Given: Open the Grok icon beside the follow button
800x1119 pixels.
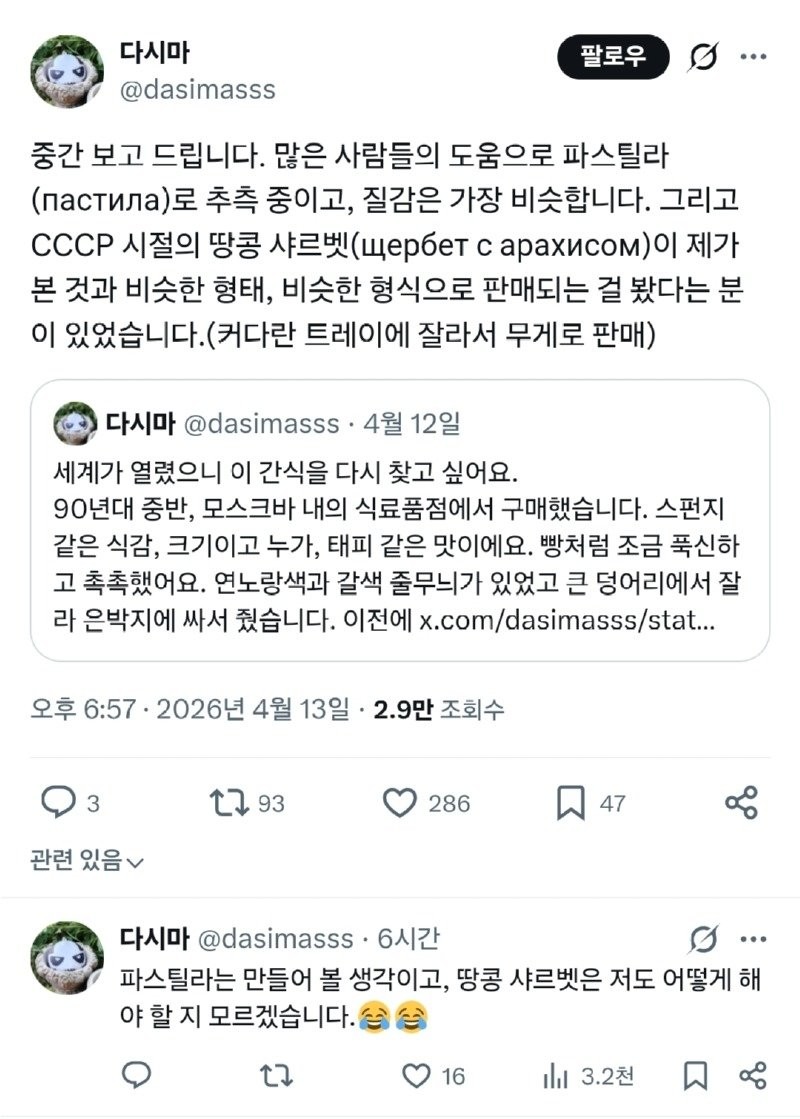Looking at the screenshot, I should (x=703, y=59).
